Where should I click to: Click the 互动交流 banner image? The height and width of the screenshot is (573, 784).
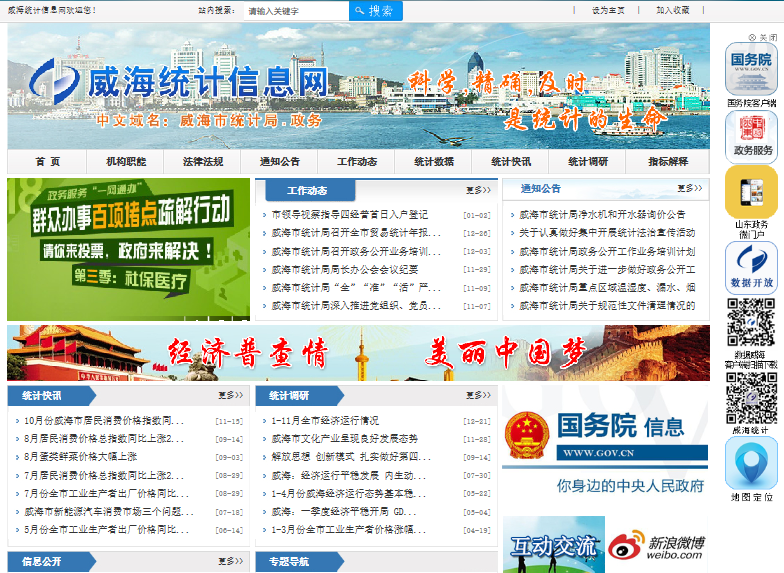(x=553, y=545)
